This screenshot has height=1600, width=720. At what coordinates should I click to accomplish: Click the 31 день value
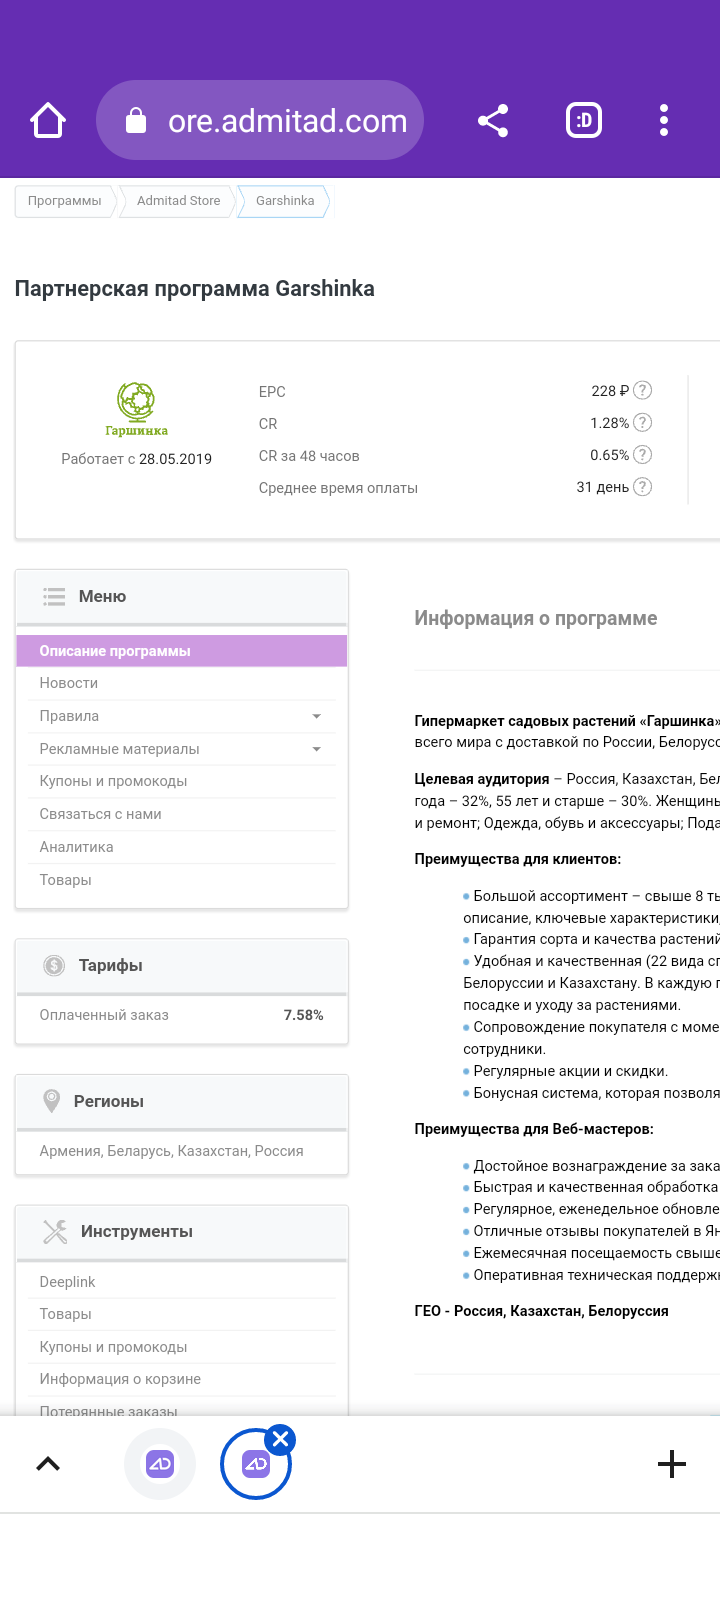pos(602,487)
